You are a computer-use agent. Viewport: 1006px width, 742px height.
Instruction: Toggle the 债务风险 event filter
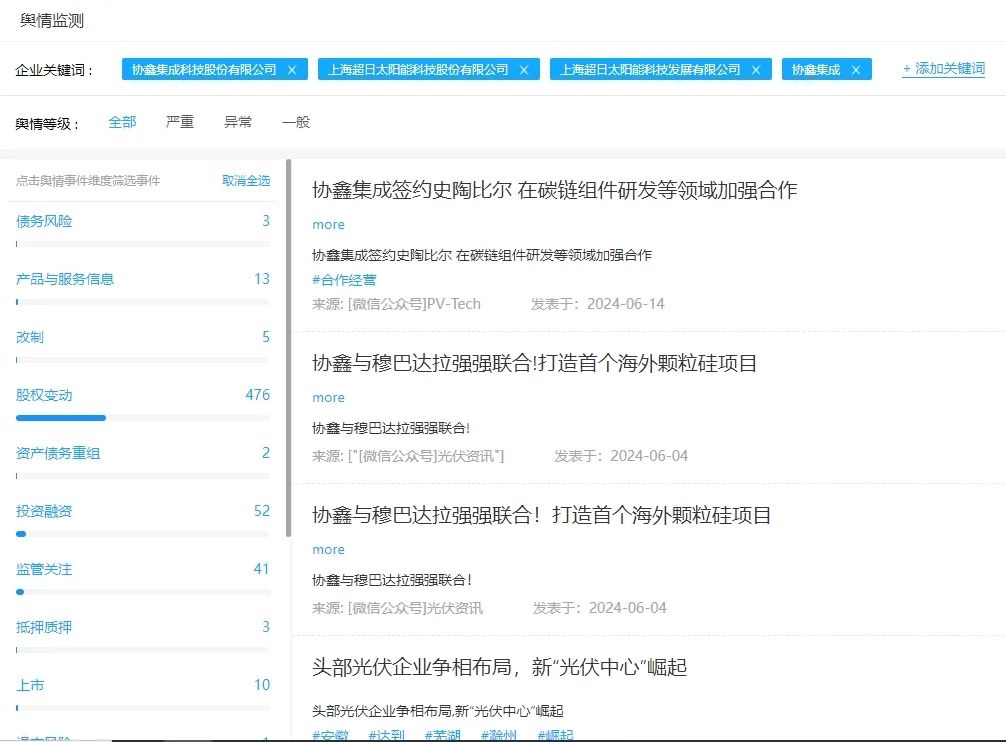pyautogui.click(x=44, y=221)
